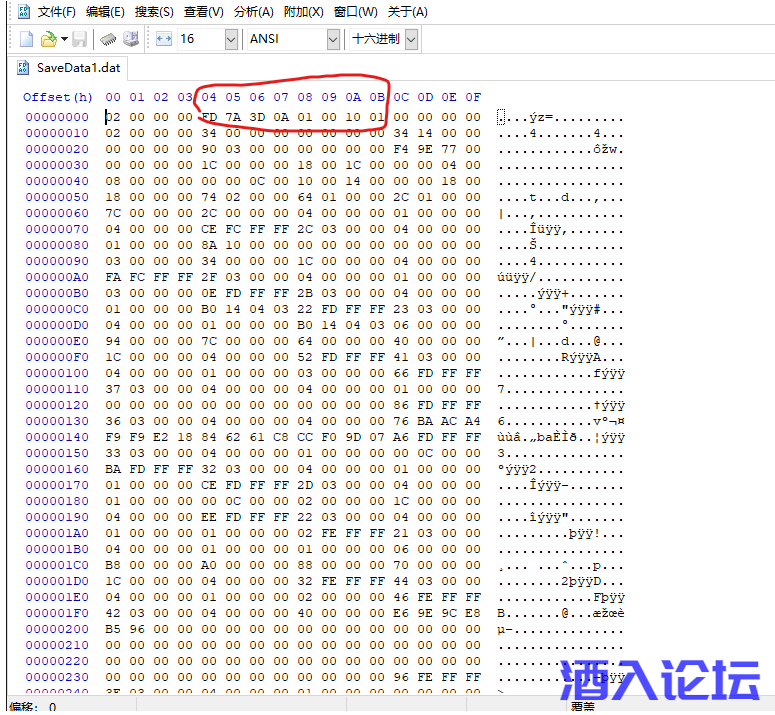Expand the arrow next to the Open icon
The width and height of the screenshot is (775, 715).
pos(64,39)
